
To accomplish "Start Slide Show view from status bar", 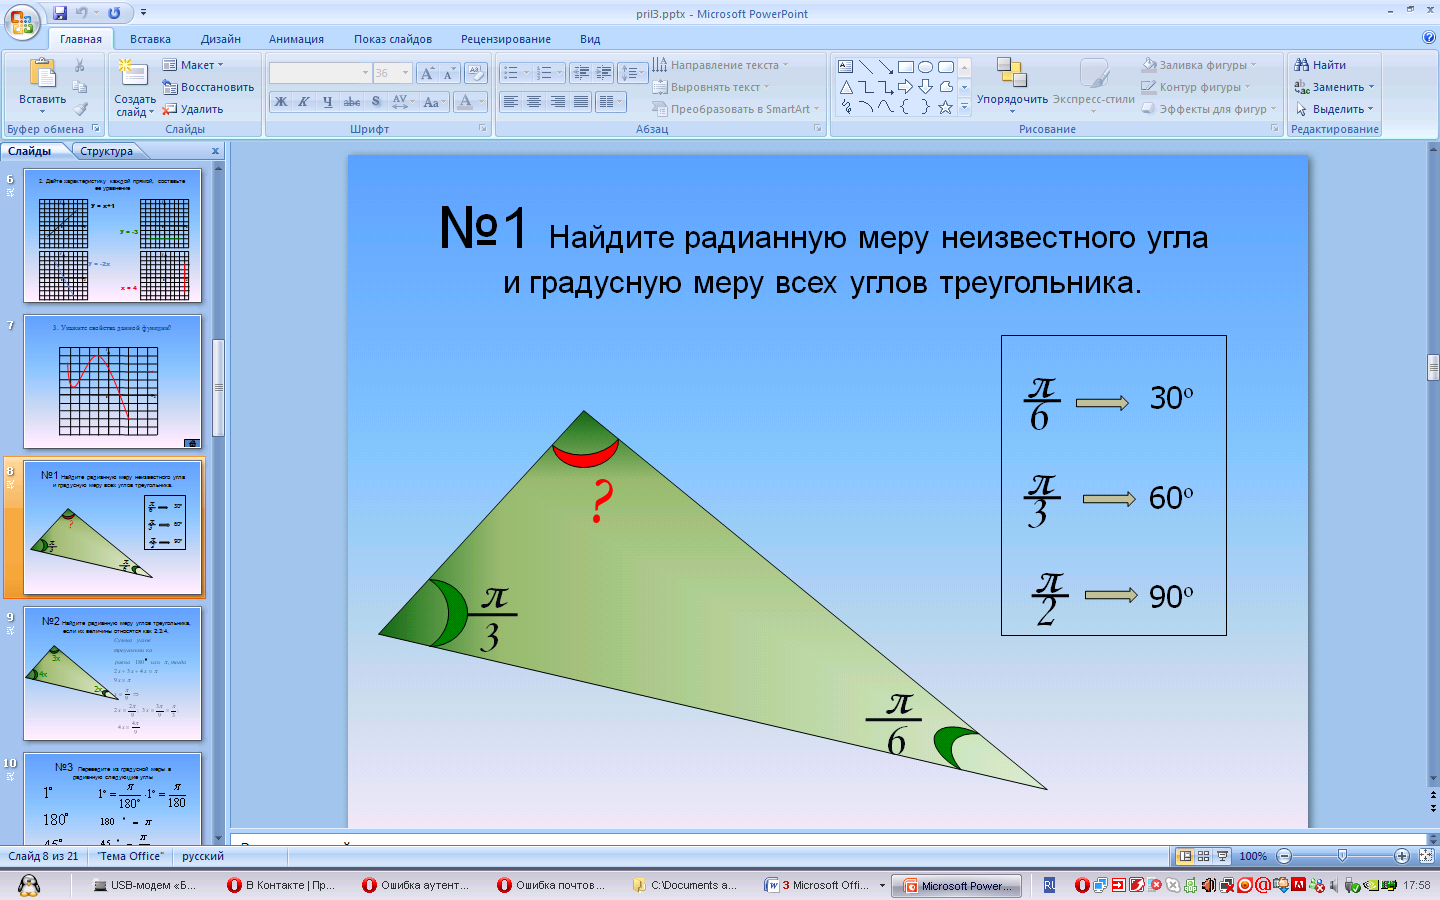I will click(1223, 856).
